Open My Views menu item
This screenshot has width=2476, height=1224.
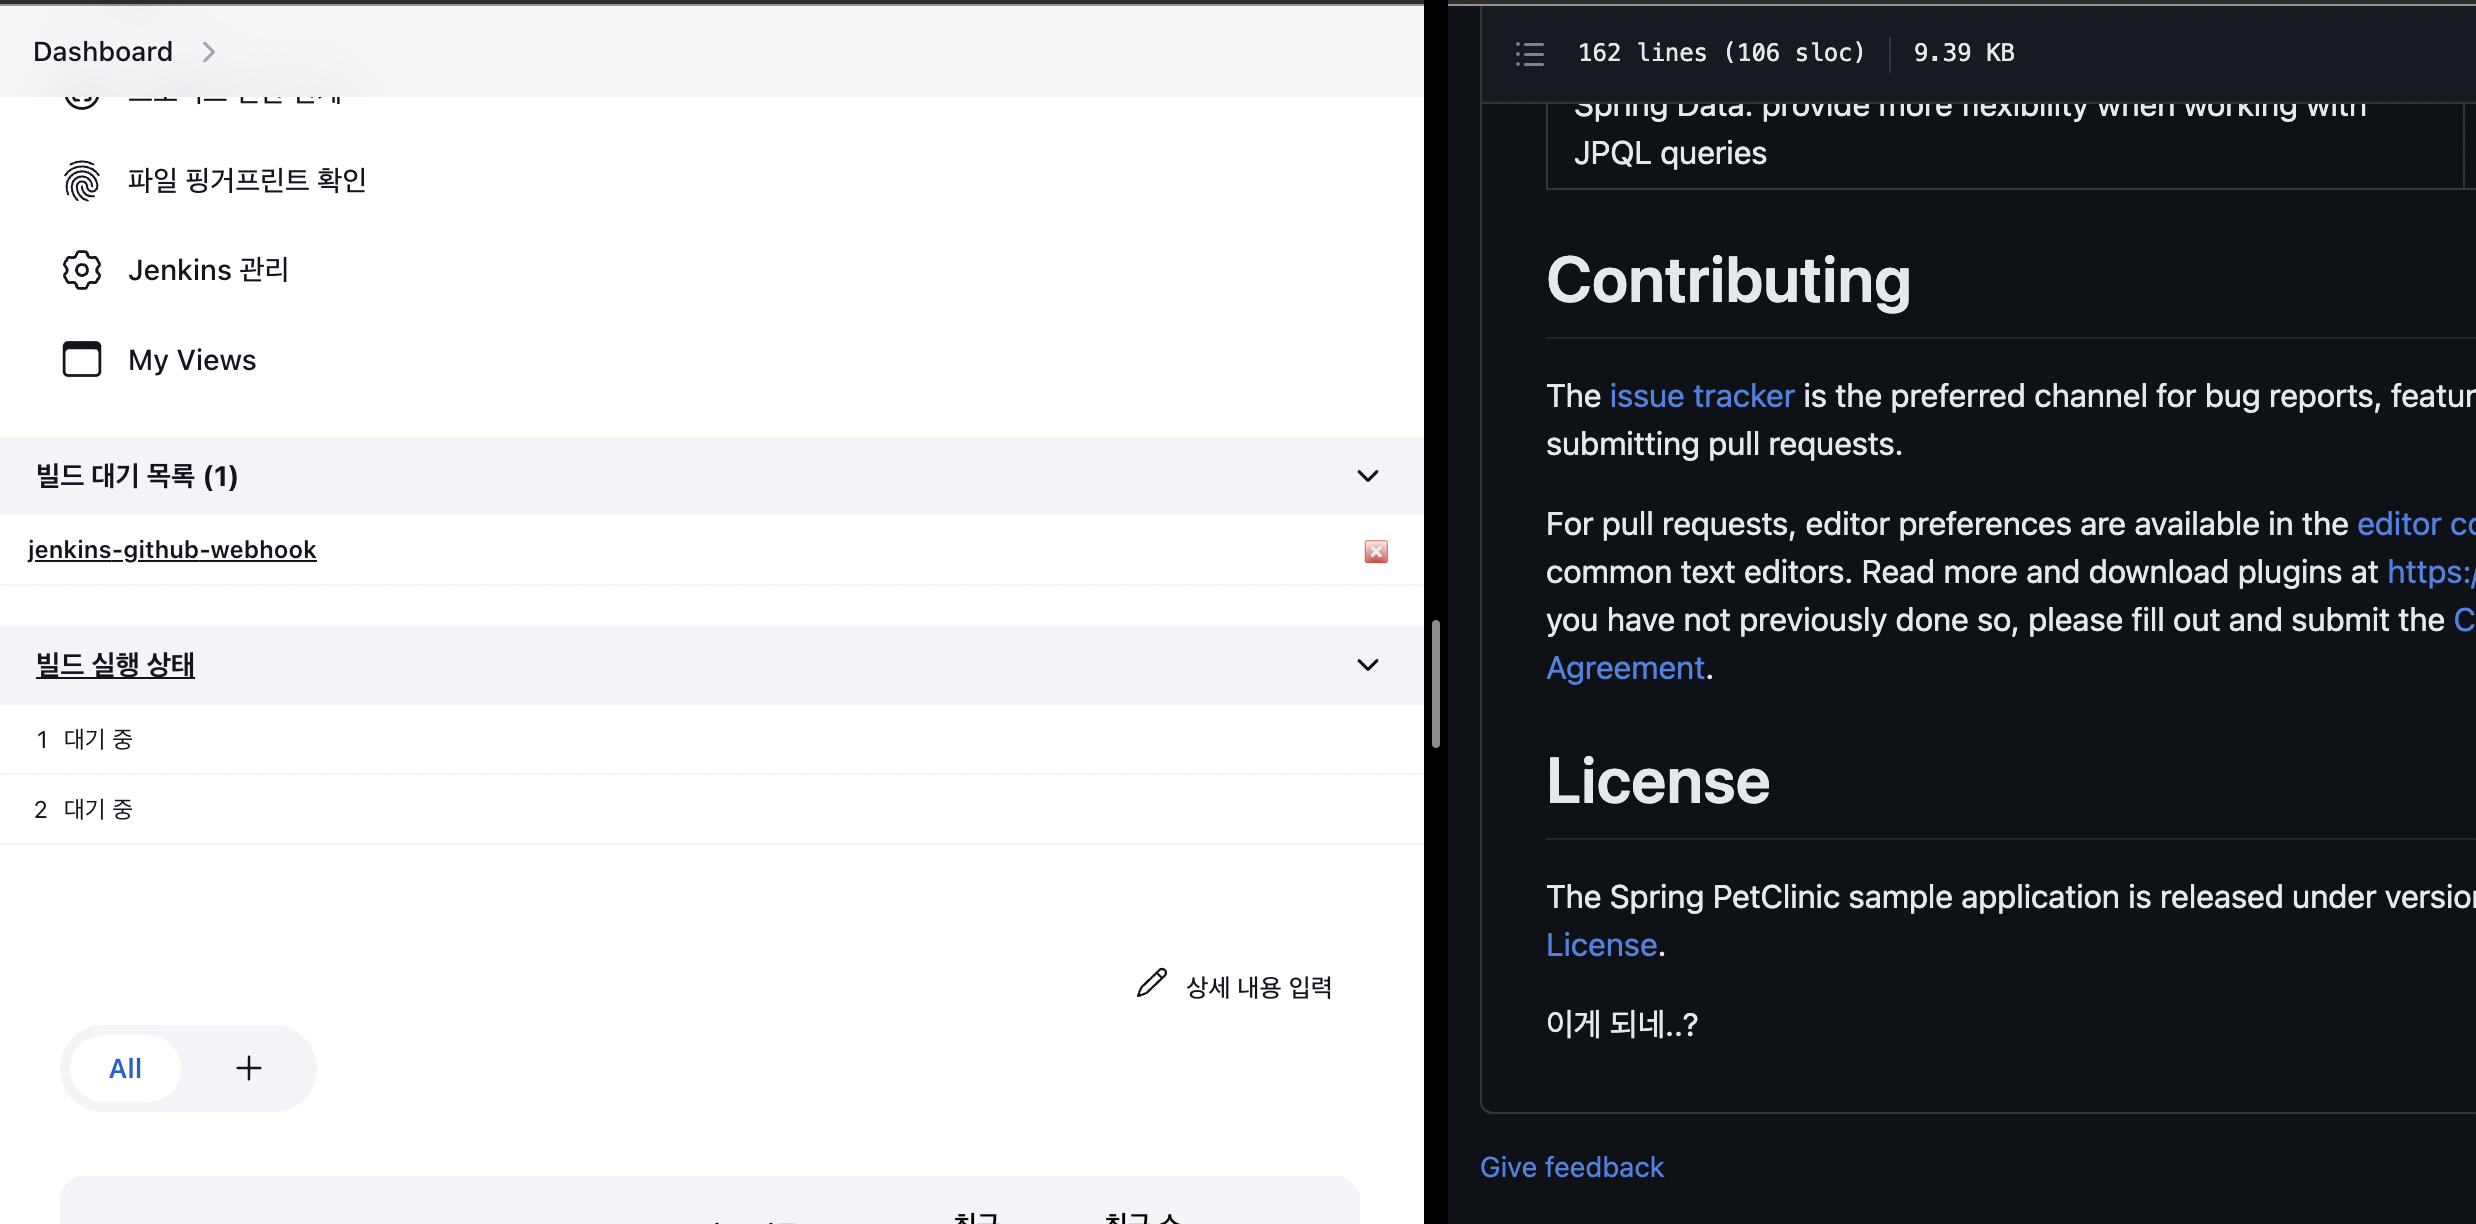point(192,360)
